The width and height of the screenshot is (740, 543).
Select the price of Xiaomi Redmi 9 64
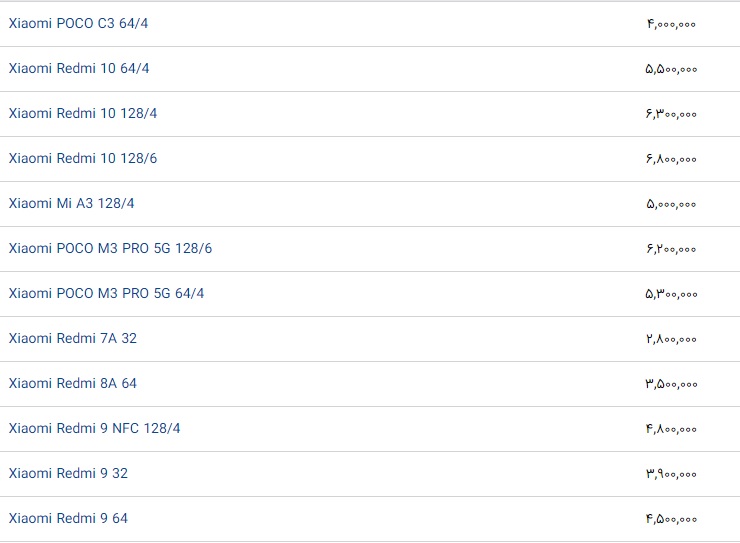point(671,518)
